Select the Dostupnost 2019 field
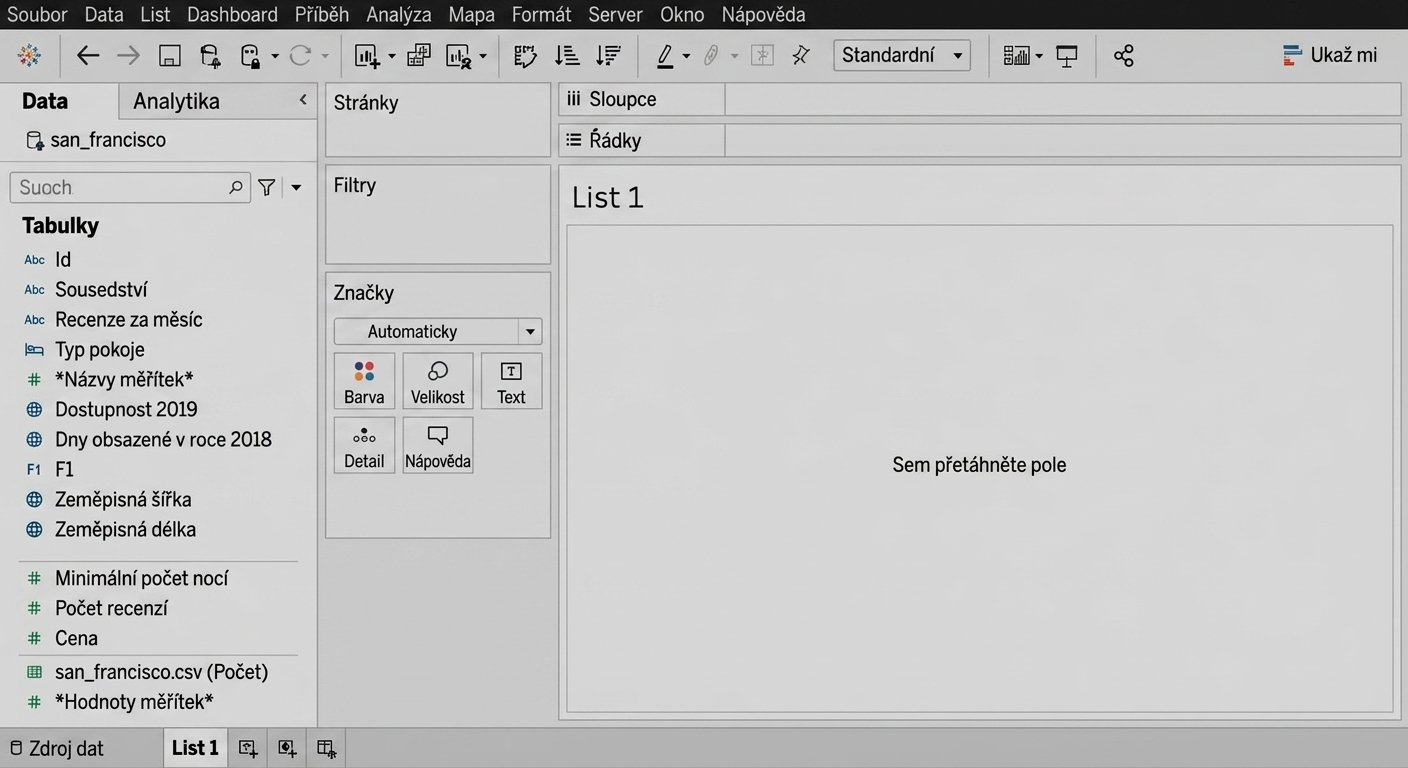This screenshot has width=1408, height=768. [126, 409]
